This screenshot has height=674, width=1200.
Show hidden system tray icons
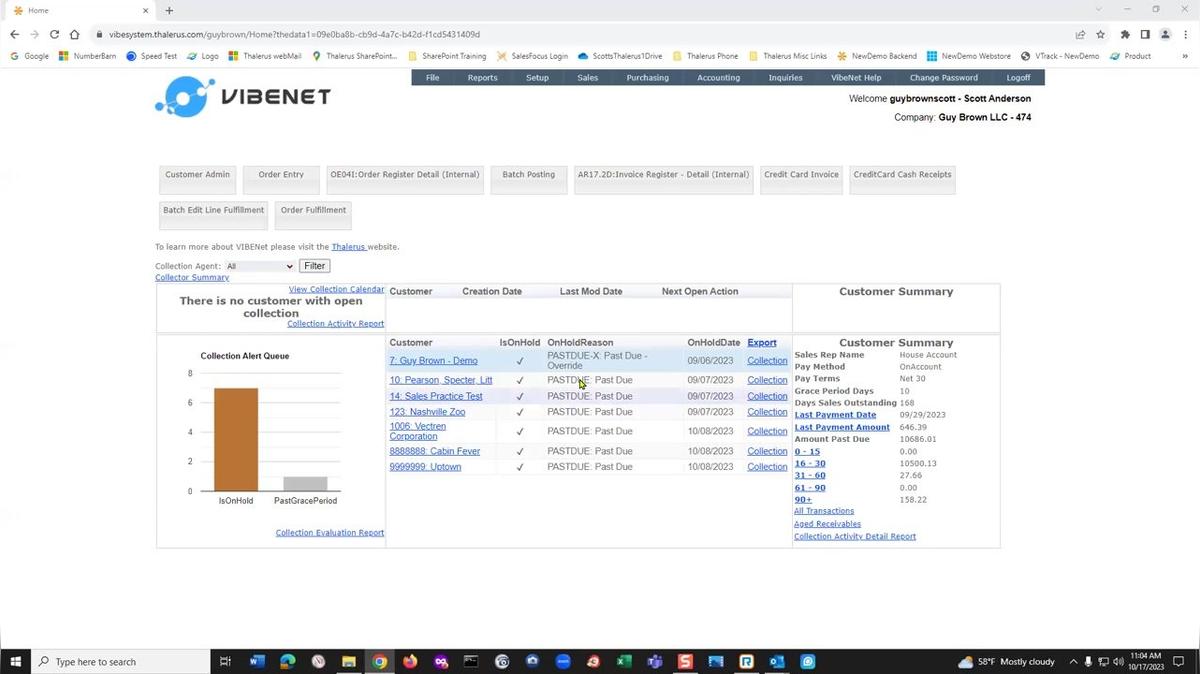pos(1074,662)
